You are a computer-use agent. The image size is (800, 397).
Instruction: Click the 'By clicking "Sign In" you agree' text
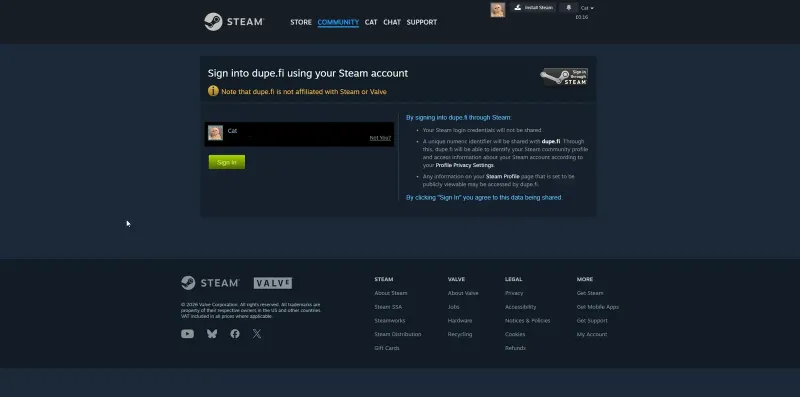(x=484, y=197)
